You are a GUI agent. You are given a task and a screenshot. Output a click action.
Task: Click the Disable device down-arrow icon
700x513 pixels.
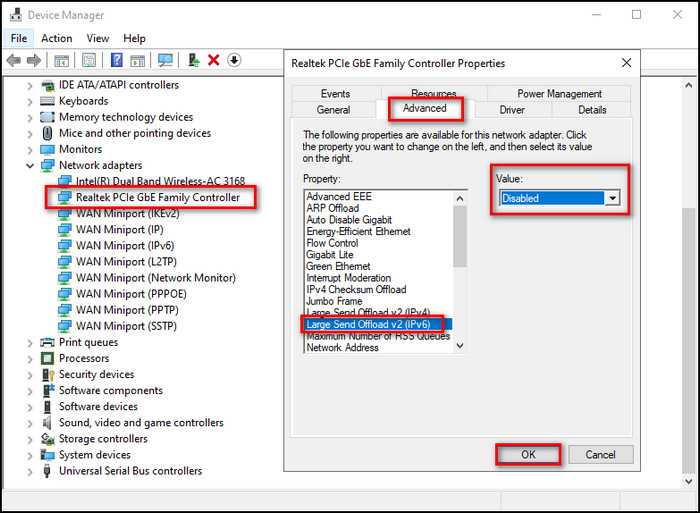(x=234, y=60)
